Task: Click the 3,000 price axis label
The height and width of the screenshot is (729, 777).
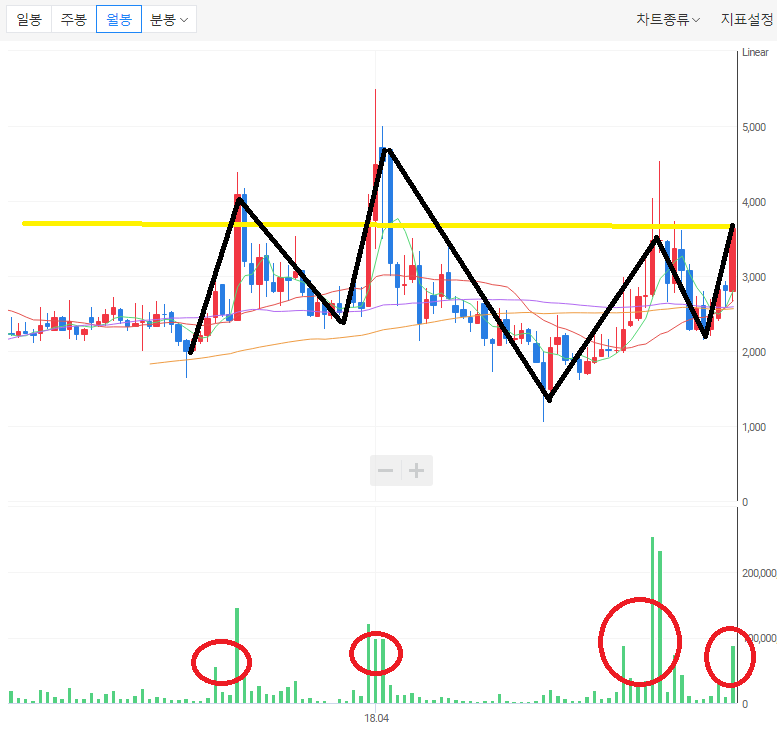Action: [x=754, y=277]
